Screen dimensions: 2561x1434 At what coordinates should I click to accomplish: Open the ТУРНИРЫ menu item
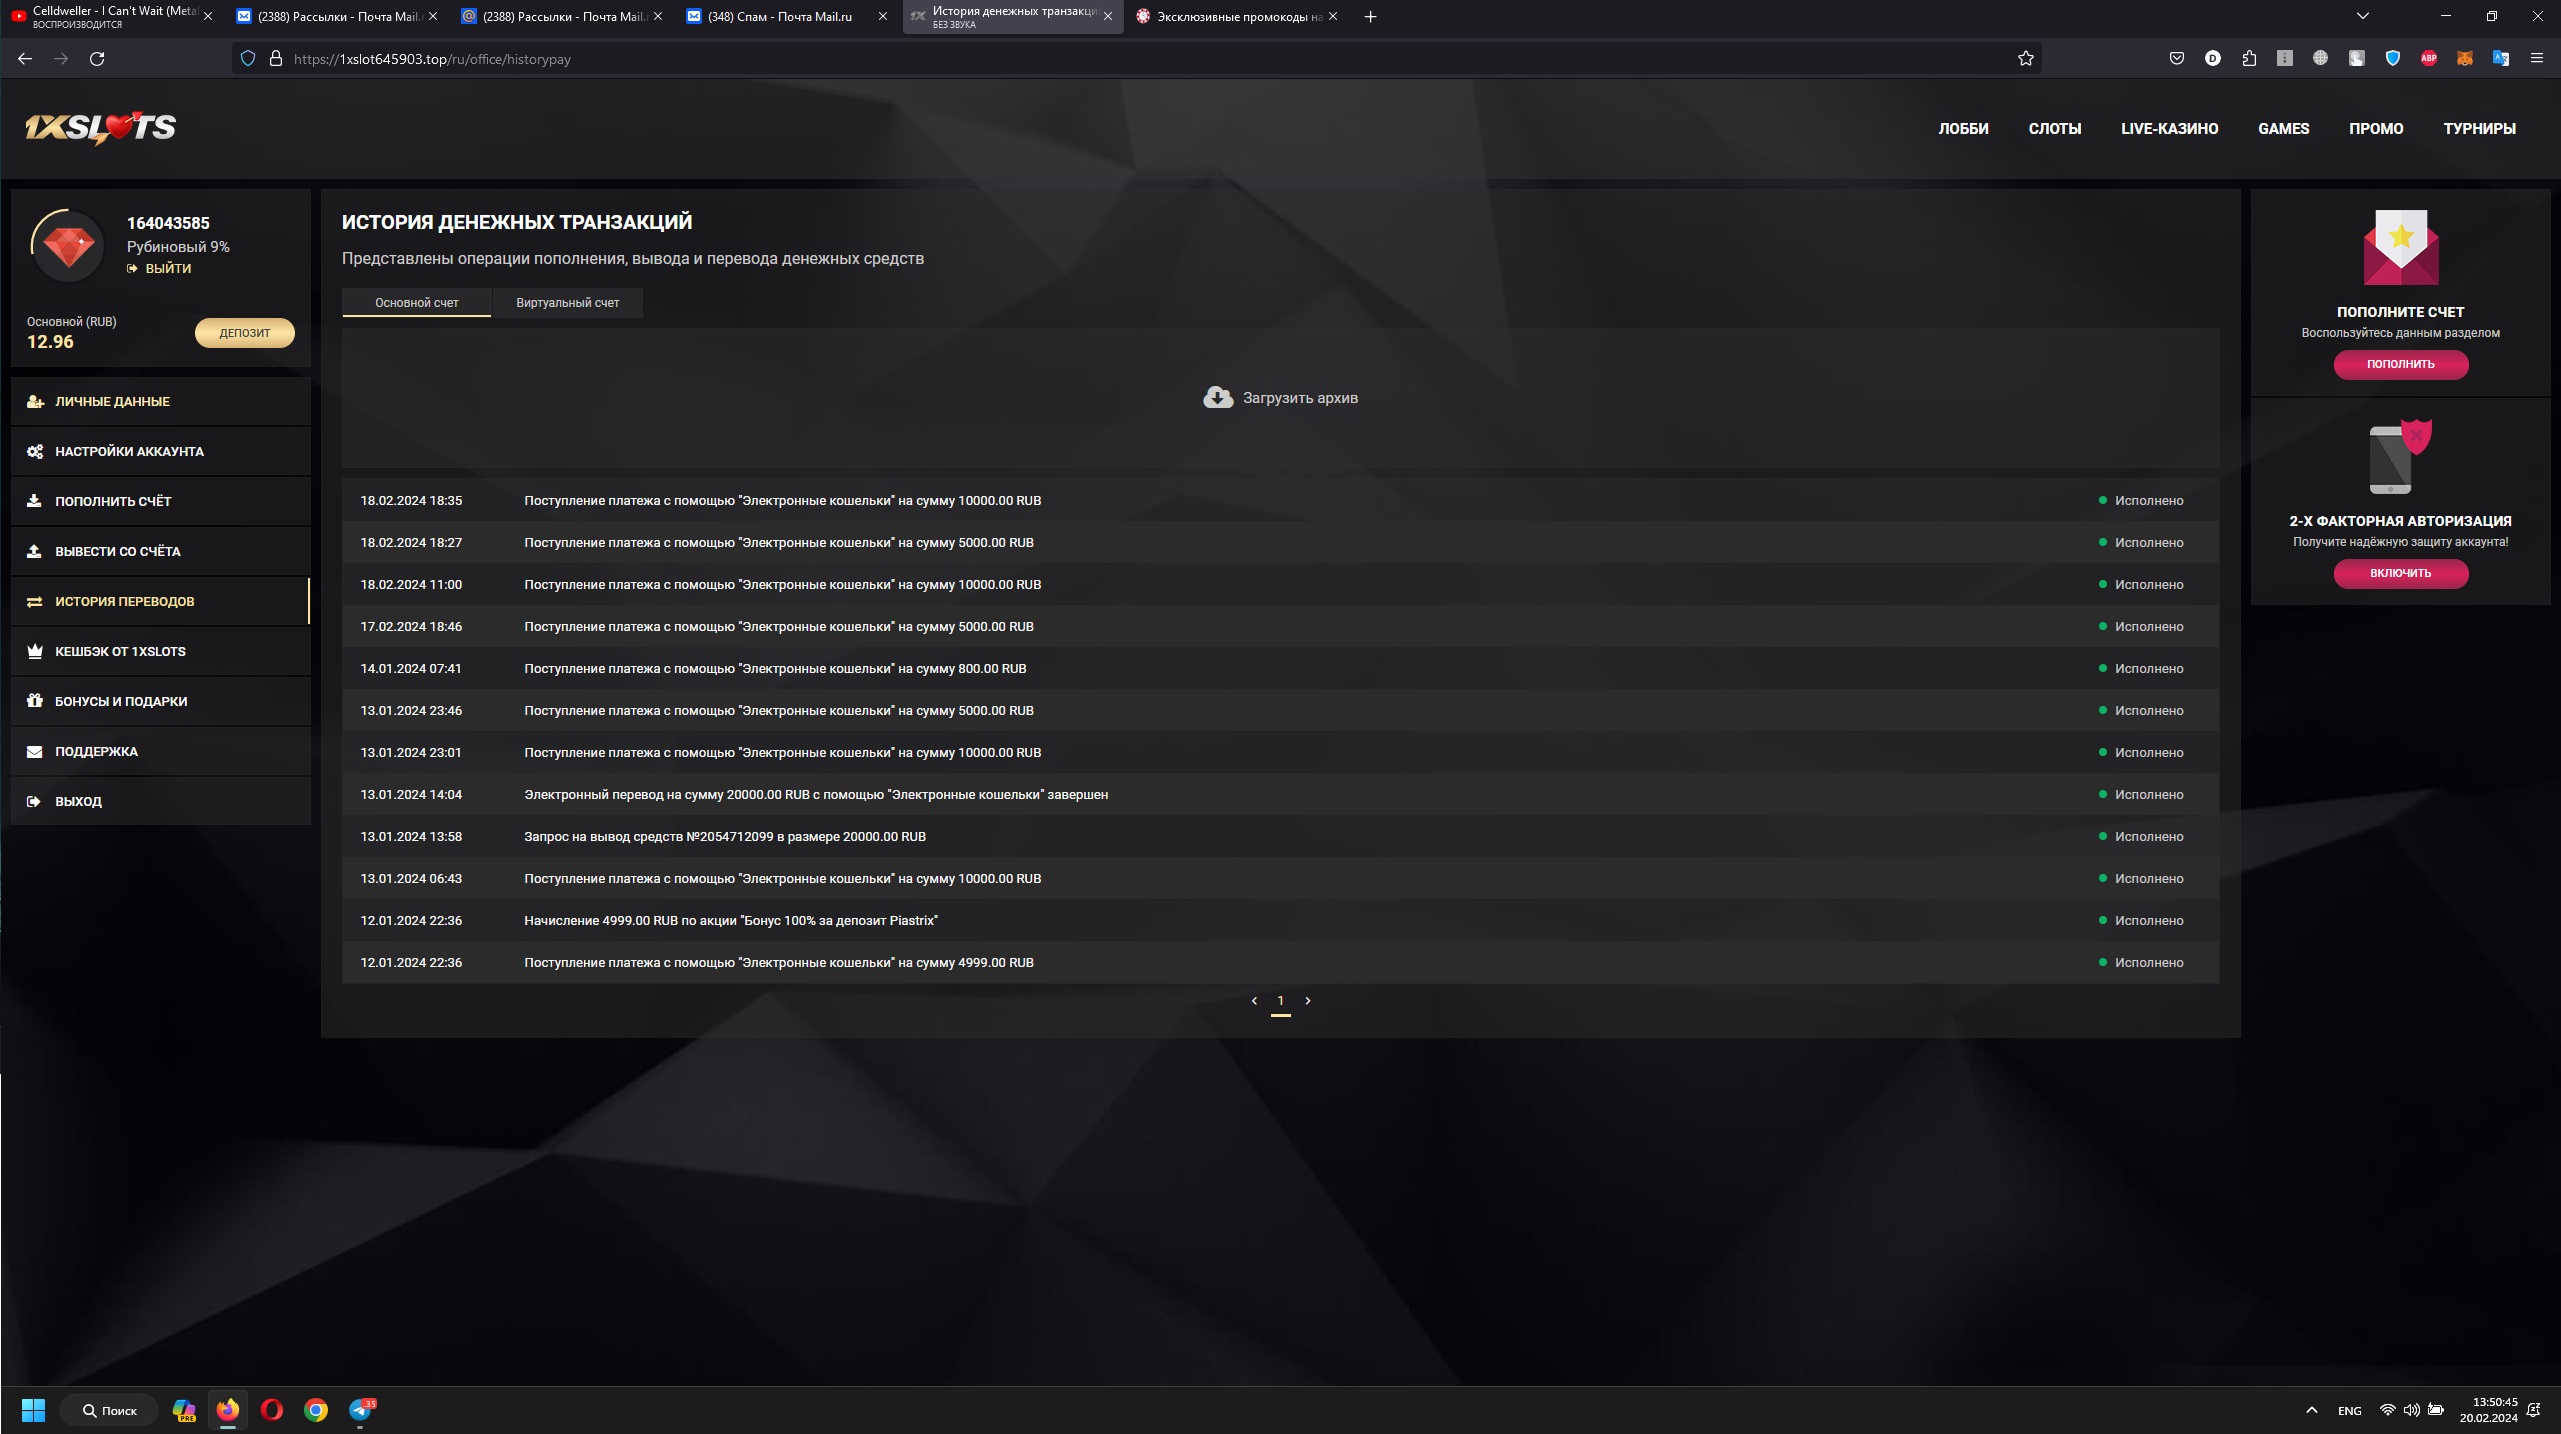click(x=2479, y=129)
